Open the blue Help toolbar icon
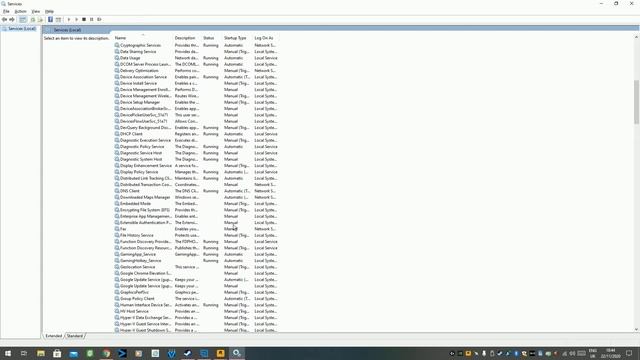The width and height of the screenshot is (640, 360). (x=50, y=20)
